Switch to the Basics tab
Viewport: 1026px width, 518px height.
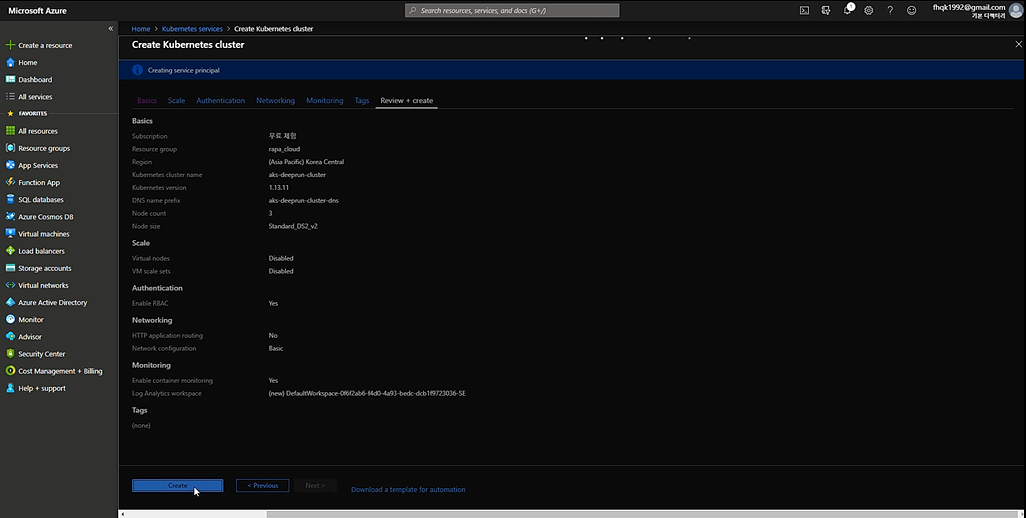point(147,101)
